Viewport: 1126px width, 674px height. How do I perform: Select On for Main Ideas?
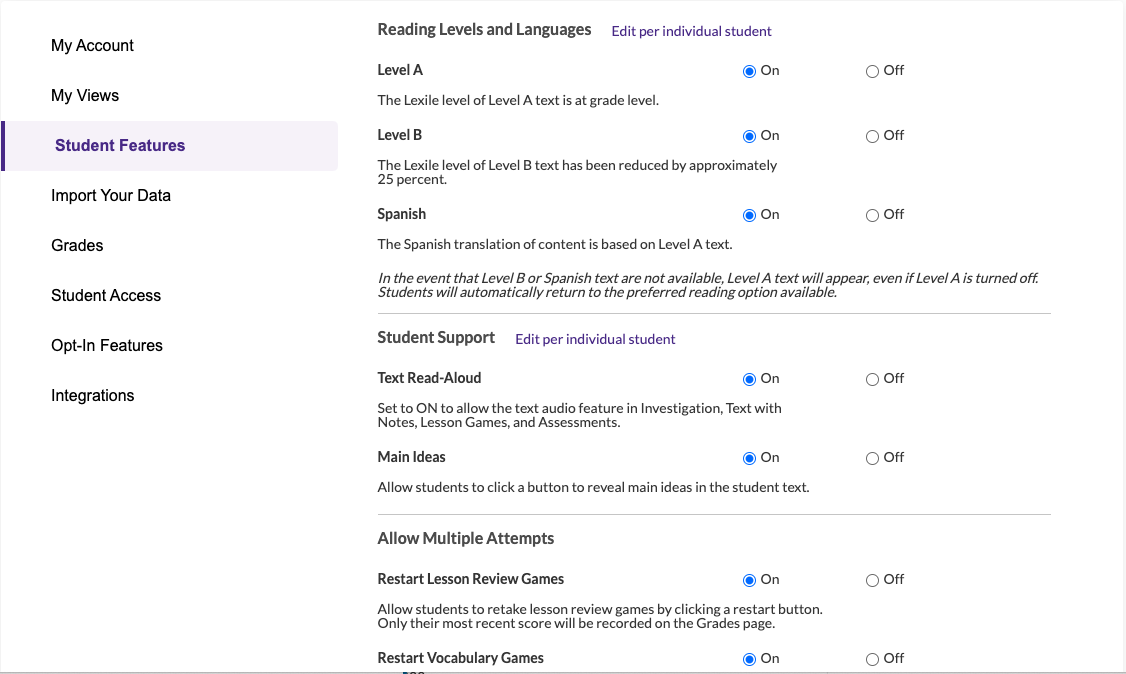(x=749, y=457)
